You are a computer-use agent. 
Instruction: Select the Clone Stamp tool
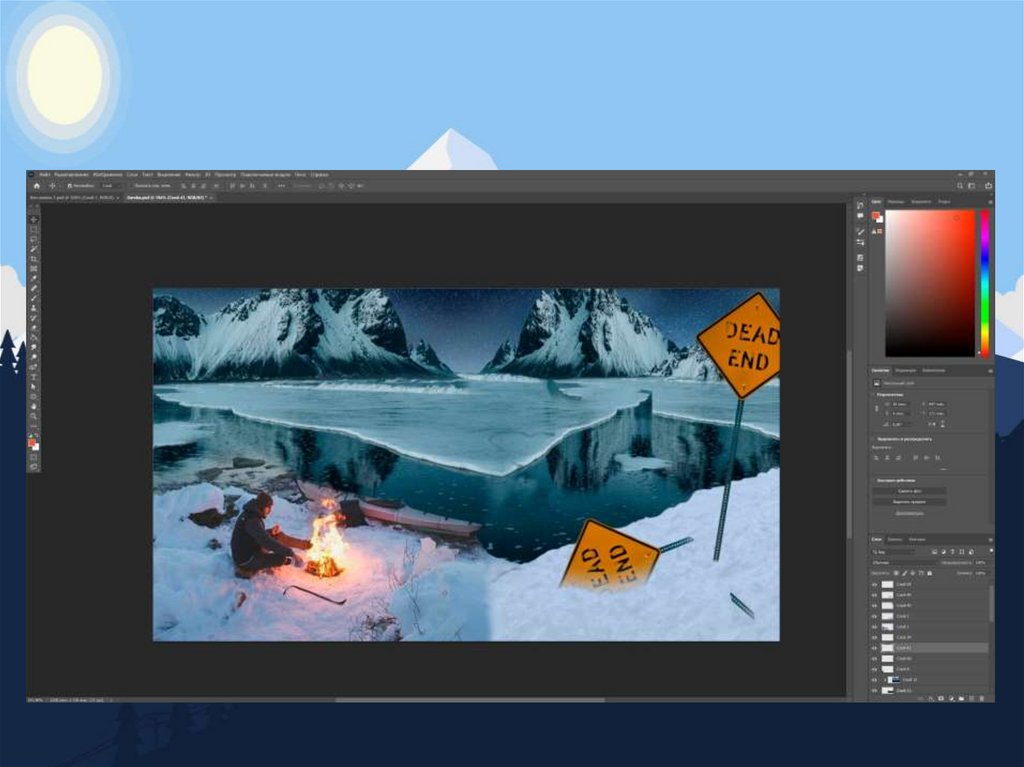point(34,308)
